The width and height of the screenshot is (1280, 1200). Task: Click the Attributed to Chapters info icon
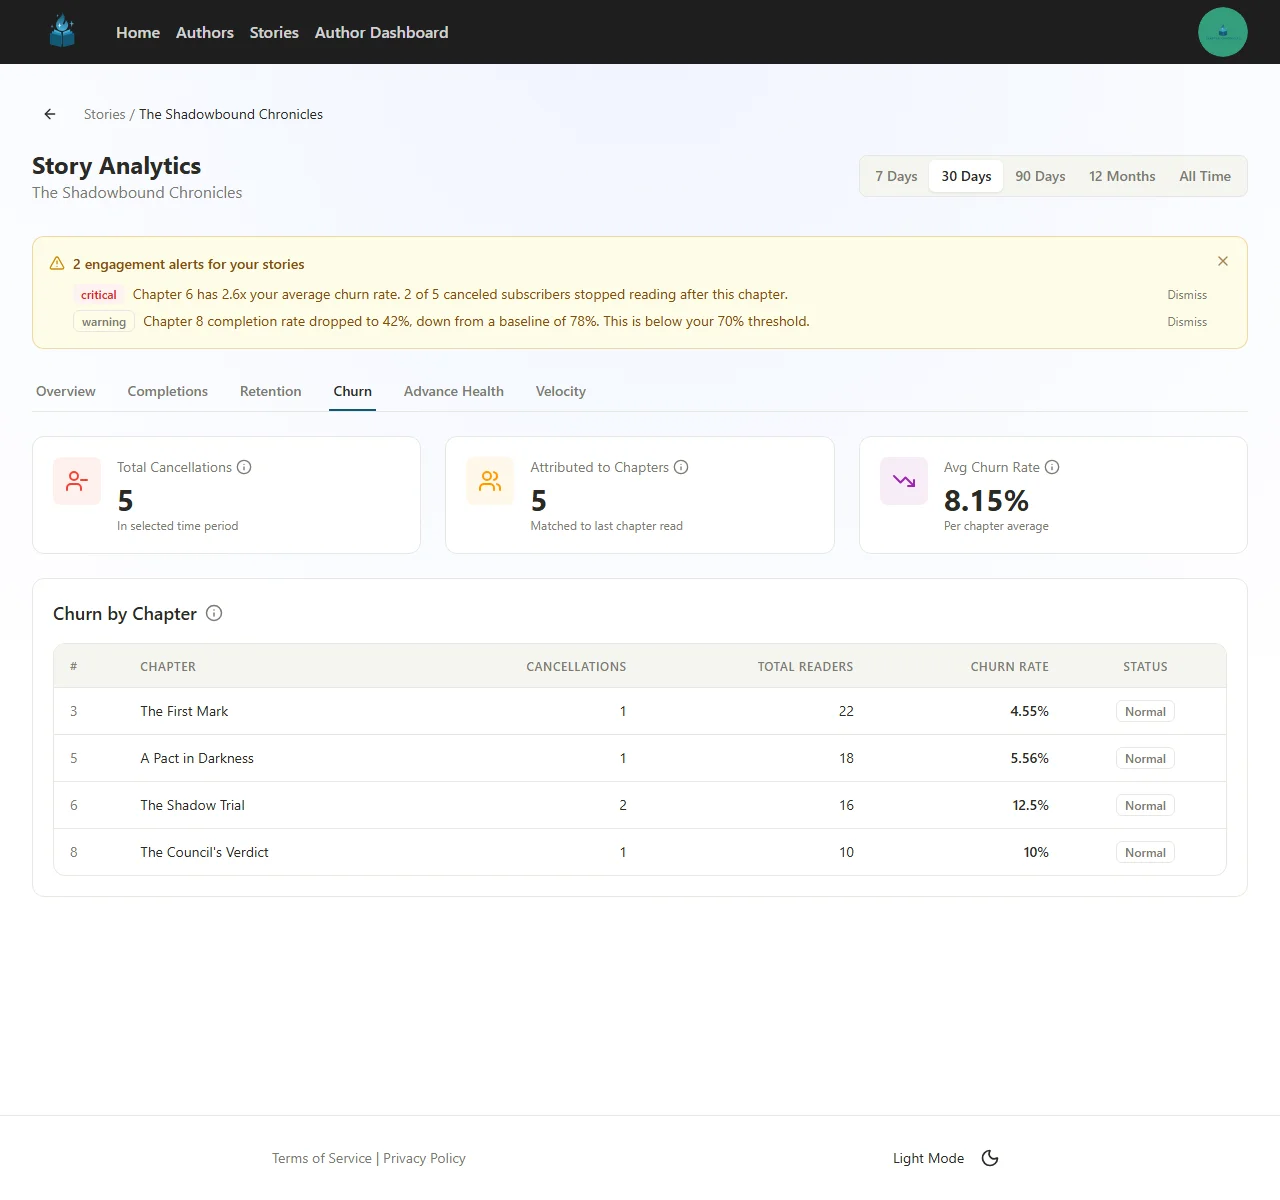(681, 467)
